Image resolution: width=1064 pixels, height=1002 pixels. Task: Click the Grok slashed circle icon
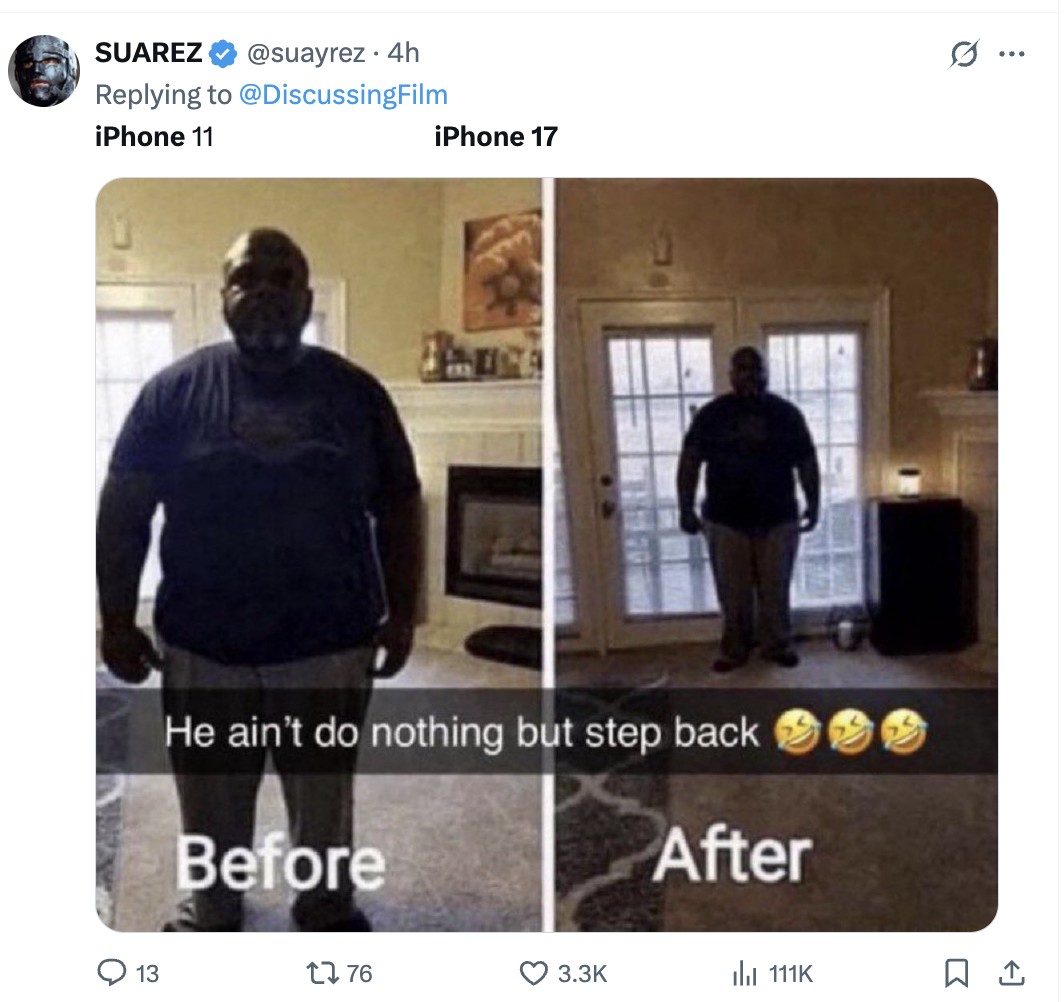click(x=964, y=54)
